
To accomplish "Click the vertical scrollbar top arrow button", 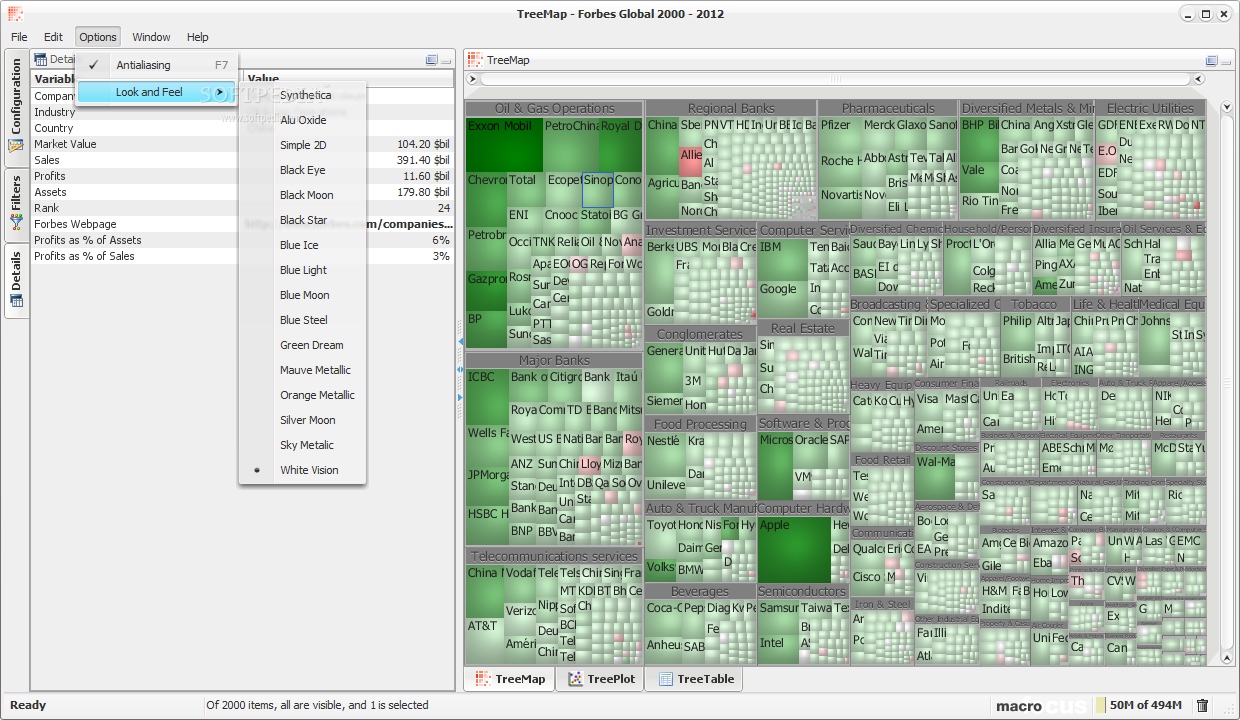I will tap(1227, 106).
